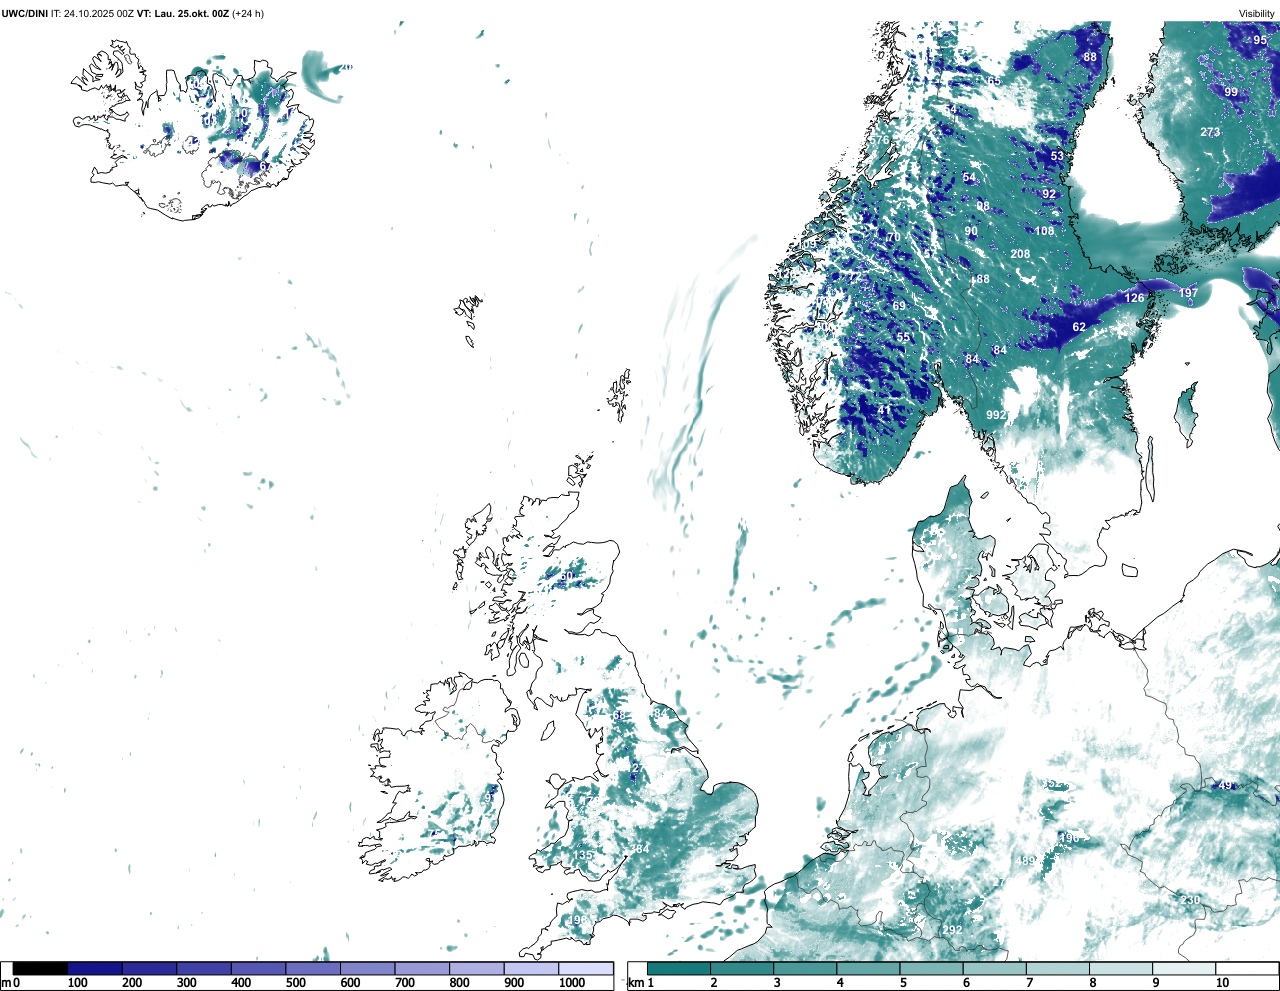Click the '(+24 h)' forecast offset text
Viewport: 1280px width, 991px height.
coord(248,14)
